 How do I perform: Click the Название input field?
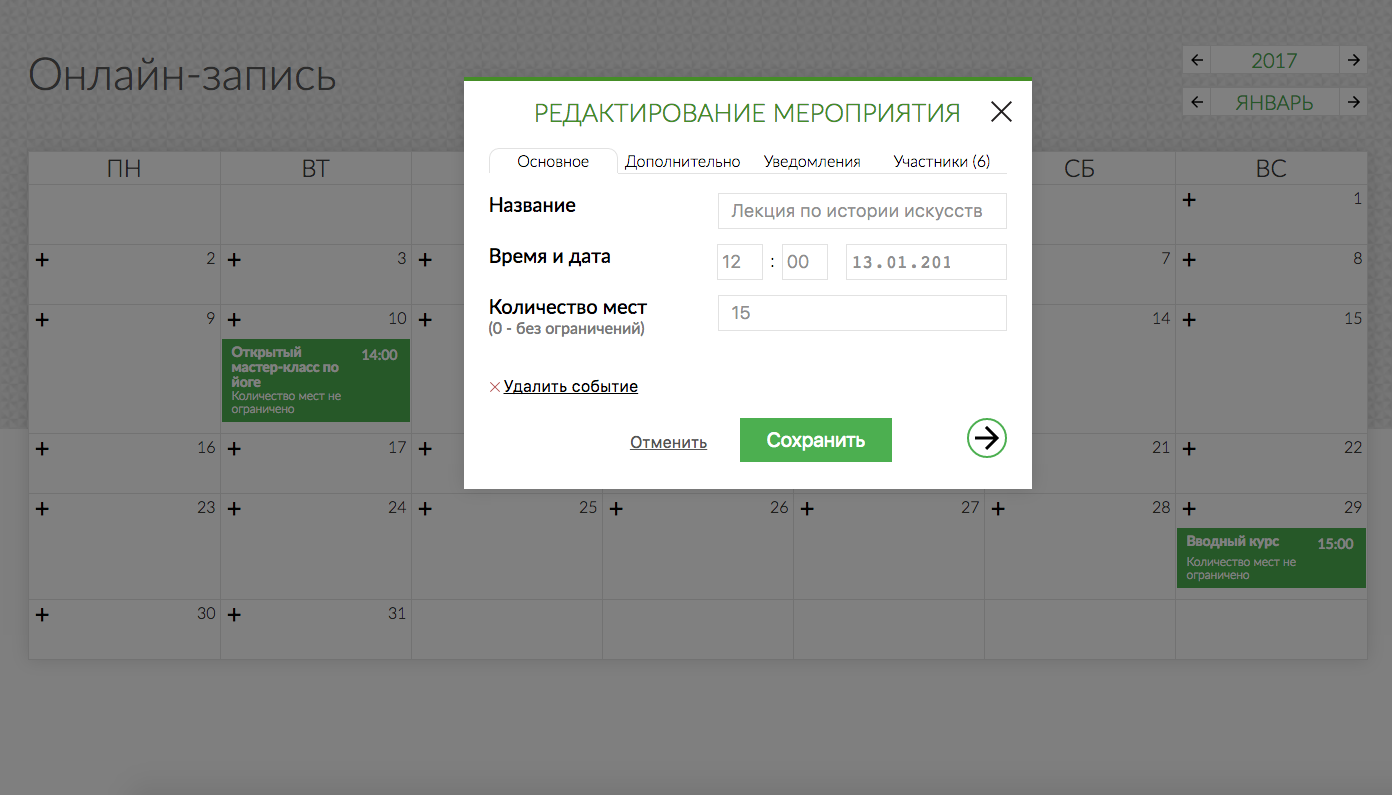pyautogui.click(x=862, y=211)
